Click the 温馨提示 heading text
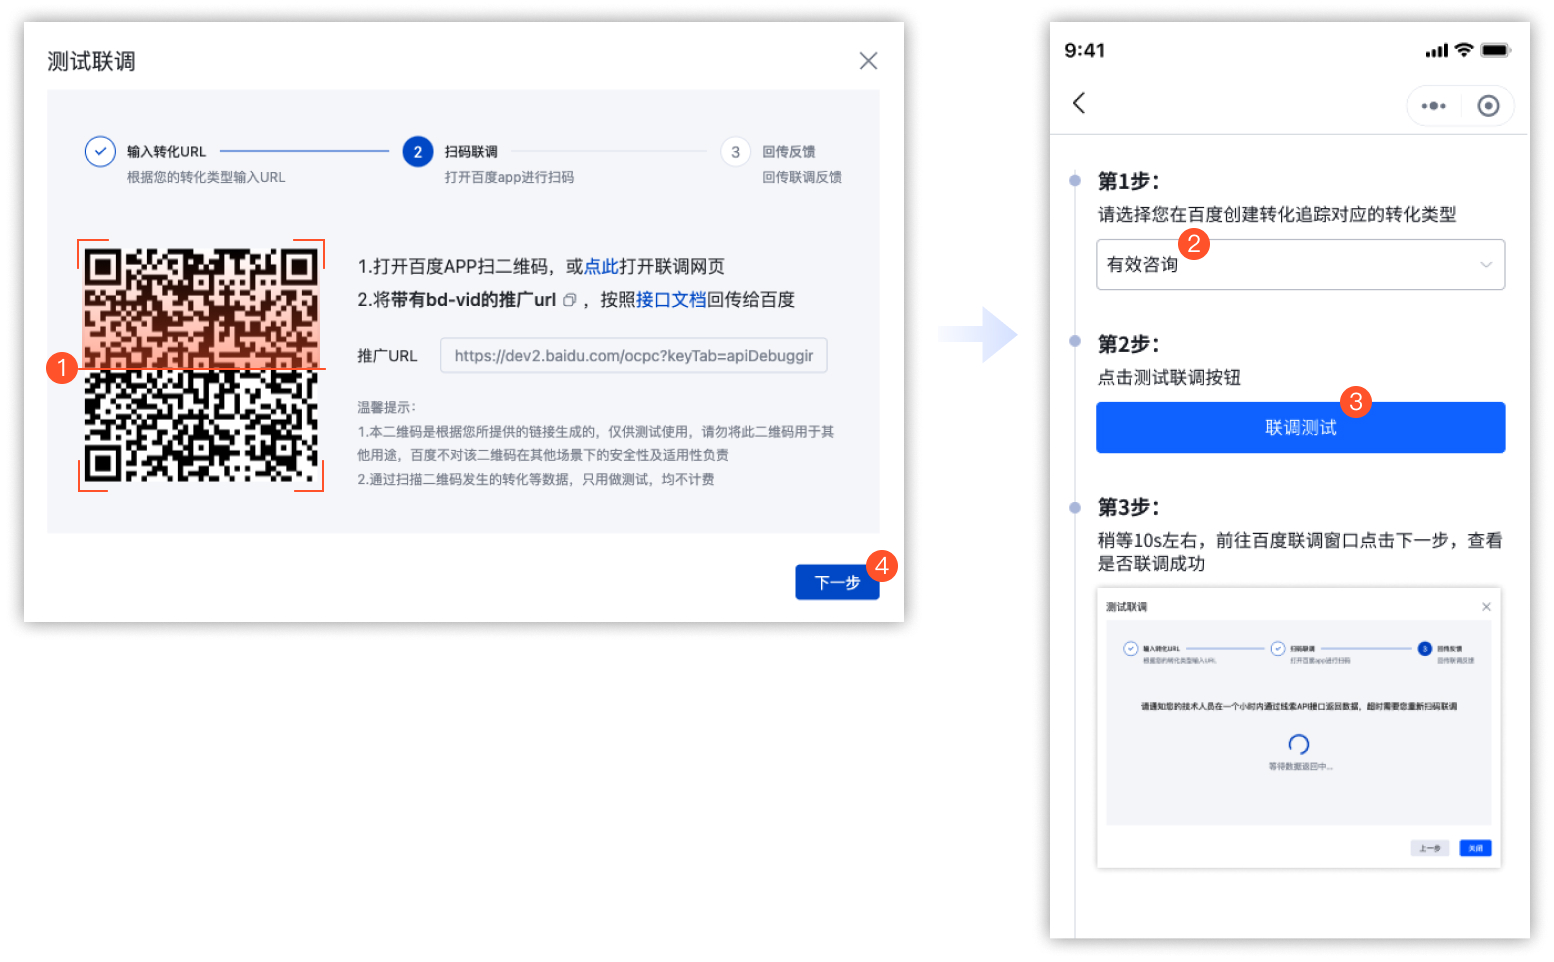The width and height of the screenshot is (1554, 962). (386, 407)
